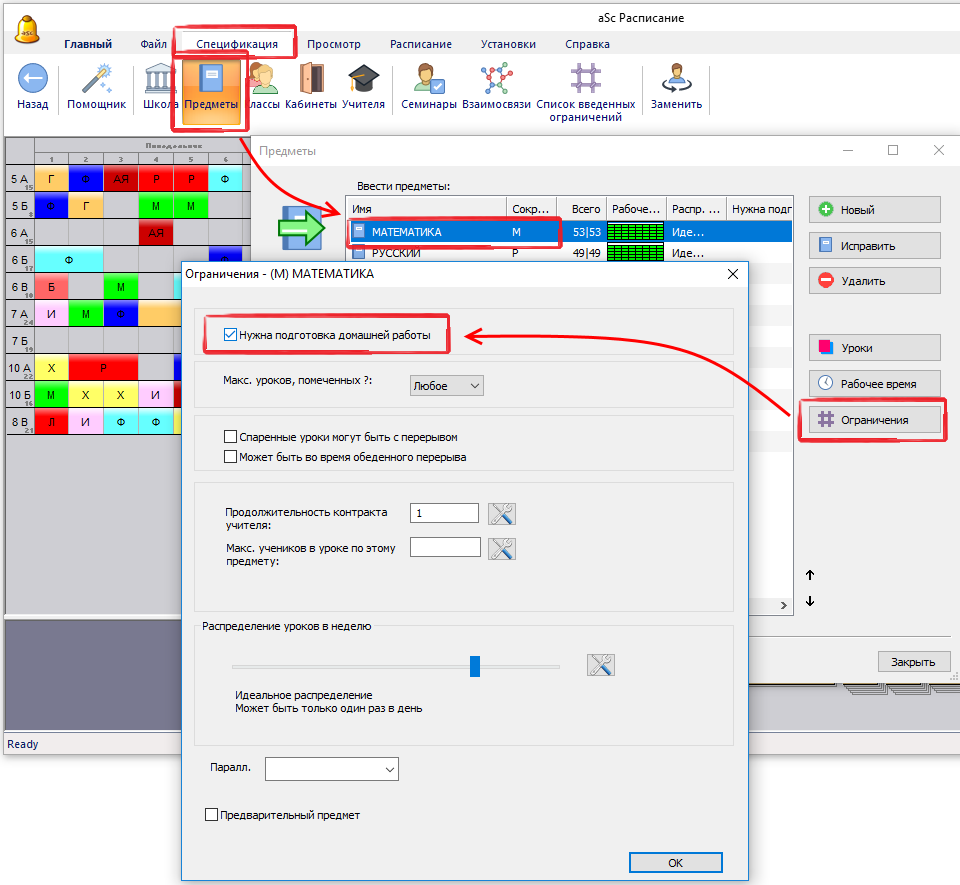Open Список введенных ограничений grid icon

(x=585, y=79)
